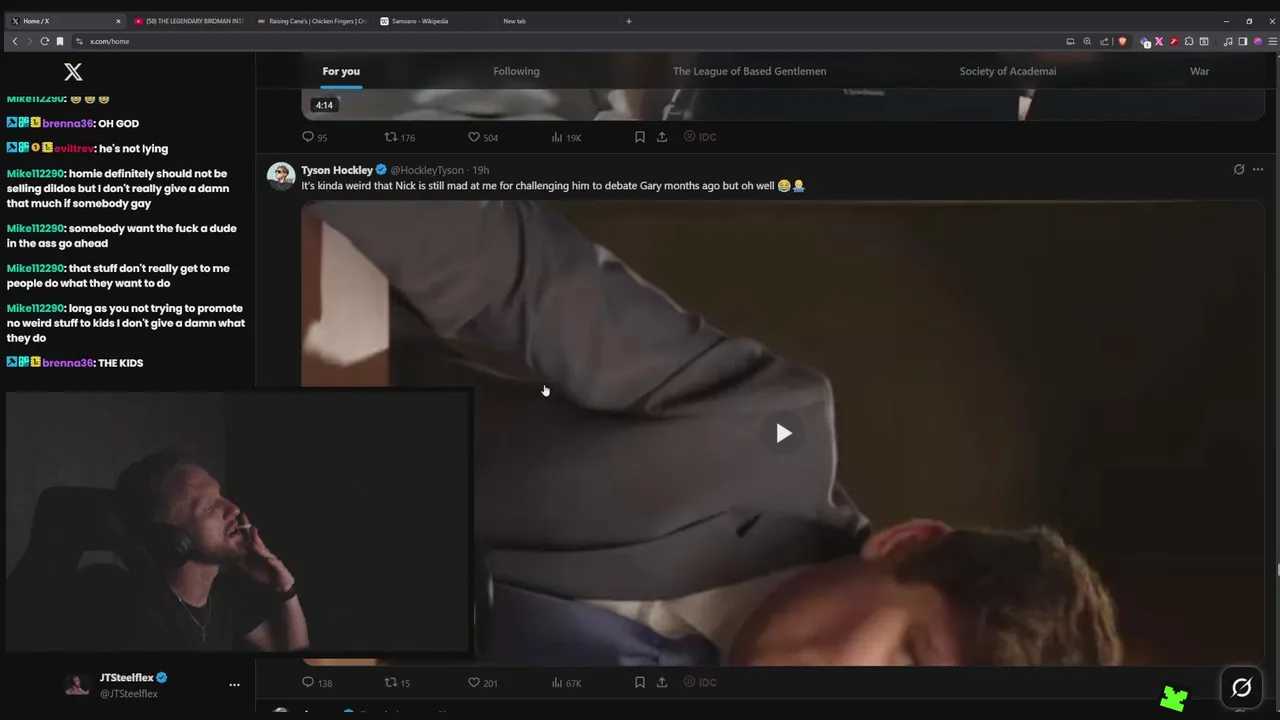Toggle the browser sidebar panel icon

[1243, 41]
